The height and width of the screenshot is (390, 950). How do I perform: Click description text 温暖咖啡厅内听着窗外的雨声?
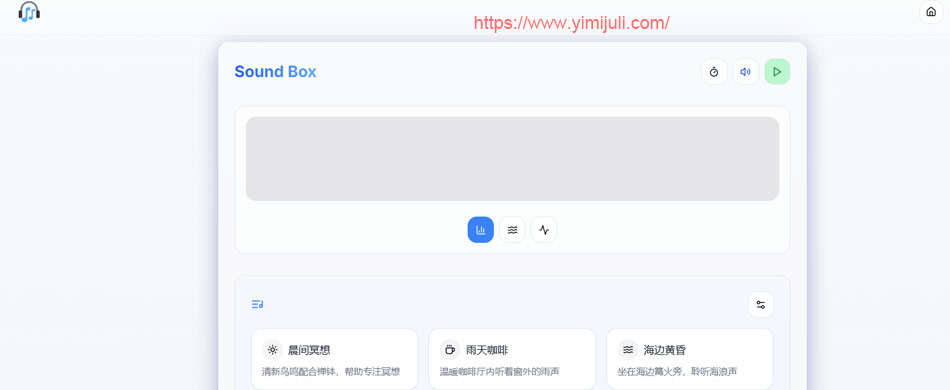499,371
